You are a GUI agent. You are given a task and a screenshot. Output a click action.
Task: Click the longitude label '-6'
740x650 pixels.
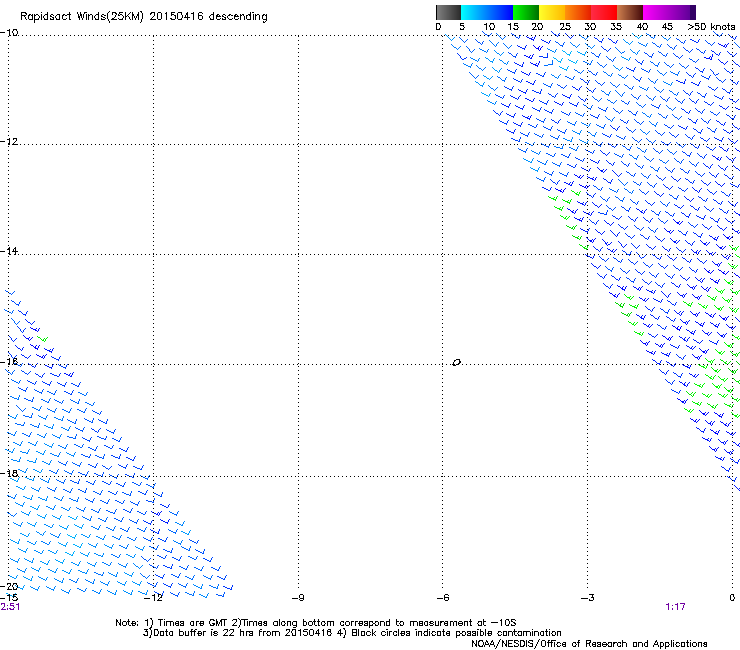click(x=442, y=598)
